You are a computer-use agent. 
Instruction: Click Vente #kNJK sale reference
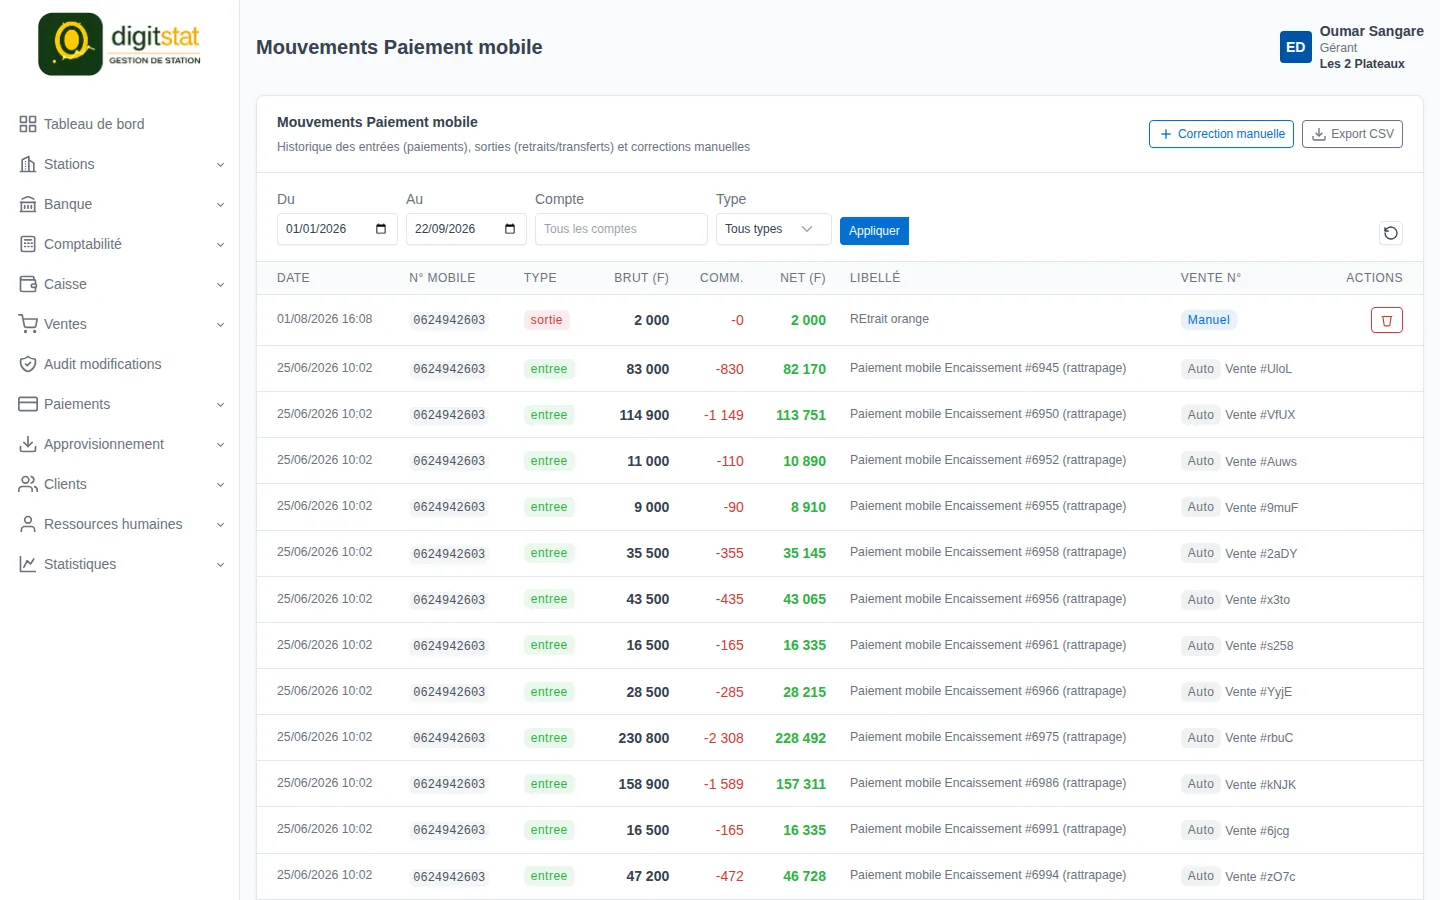click(x=1260, y=785)
